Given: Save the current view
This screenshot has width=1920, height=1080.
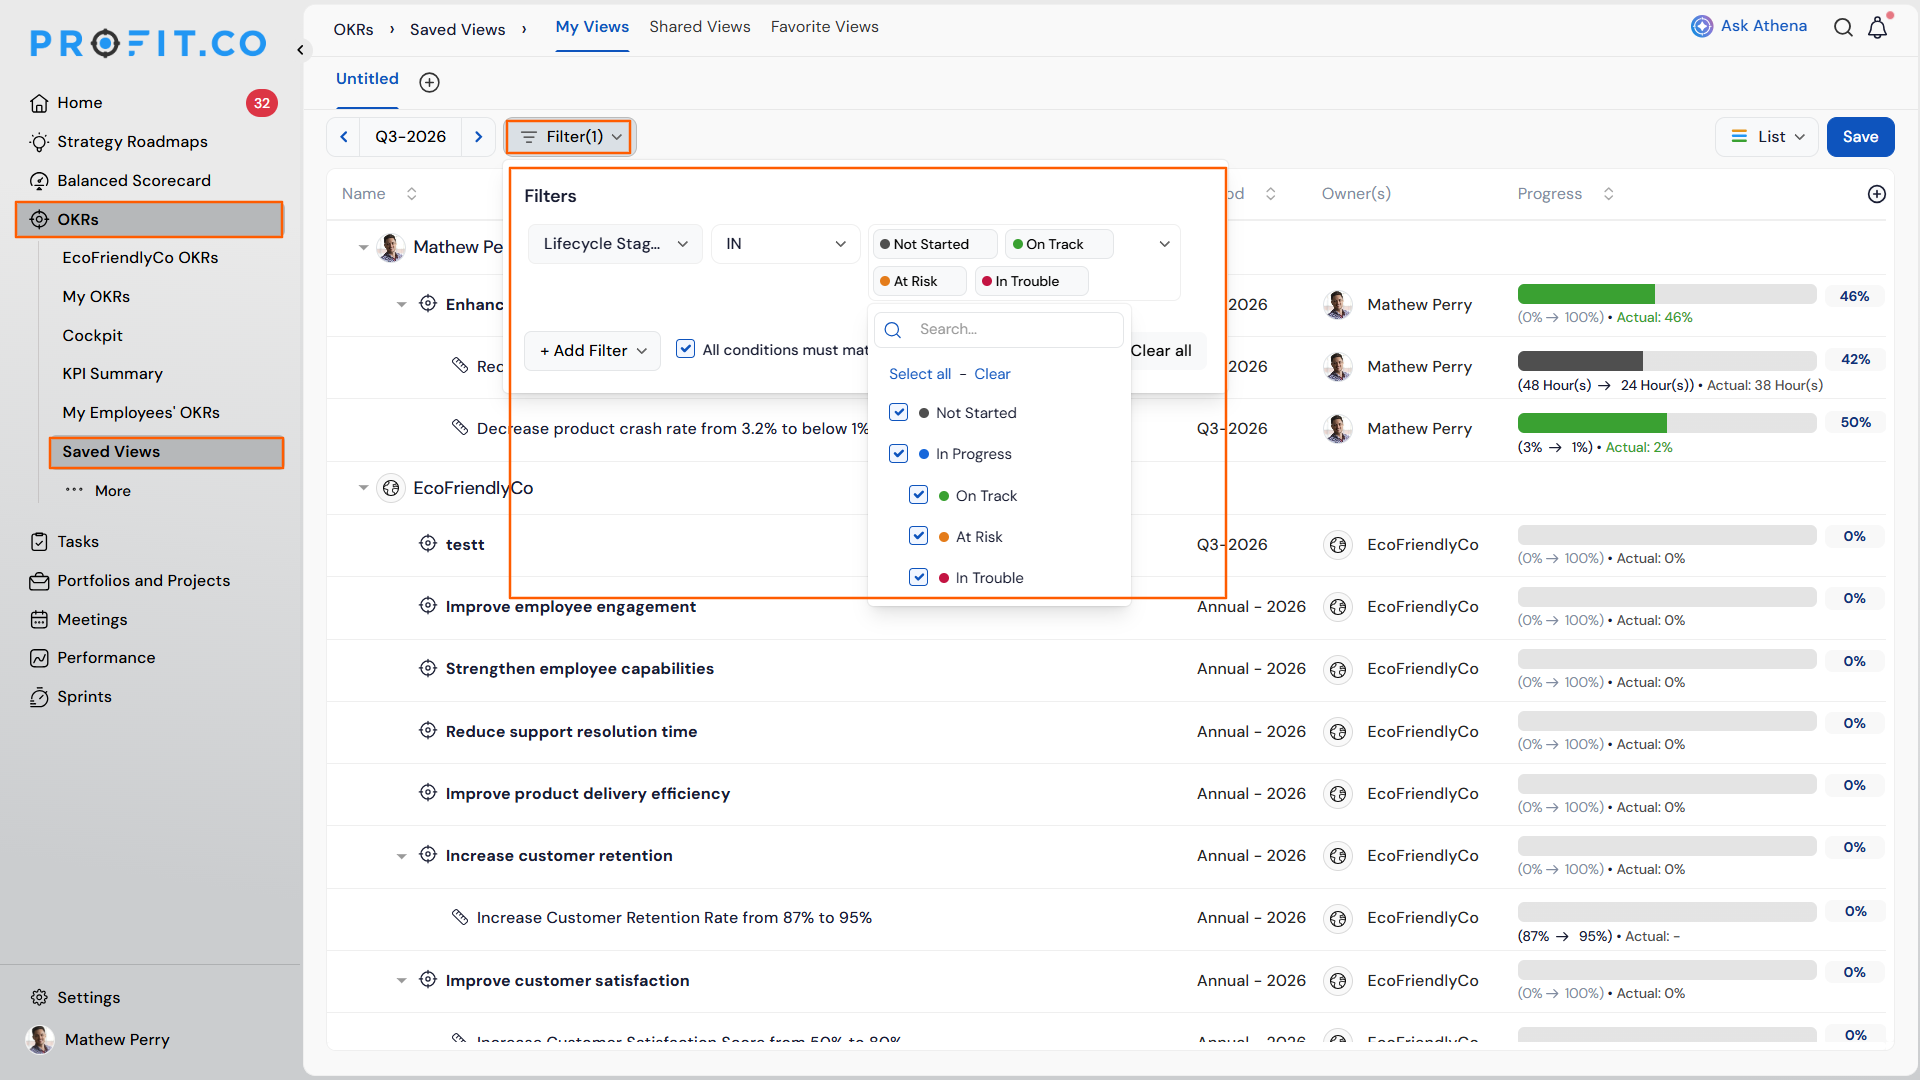Looking at the screenshot, I should pyautogui.click(x=1861, y=137).
